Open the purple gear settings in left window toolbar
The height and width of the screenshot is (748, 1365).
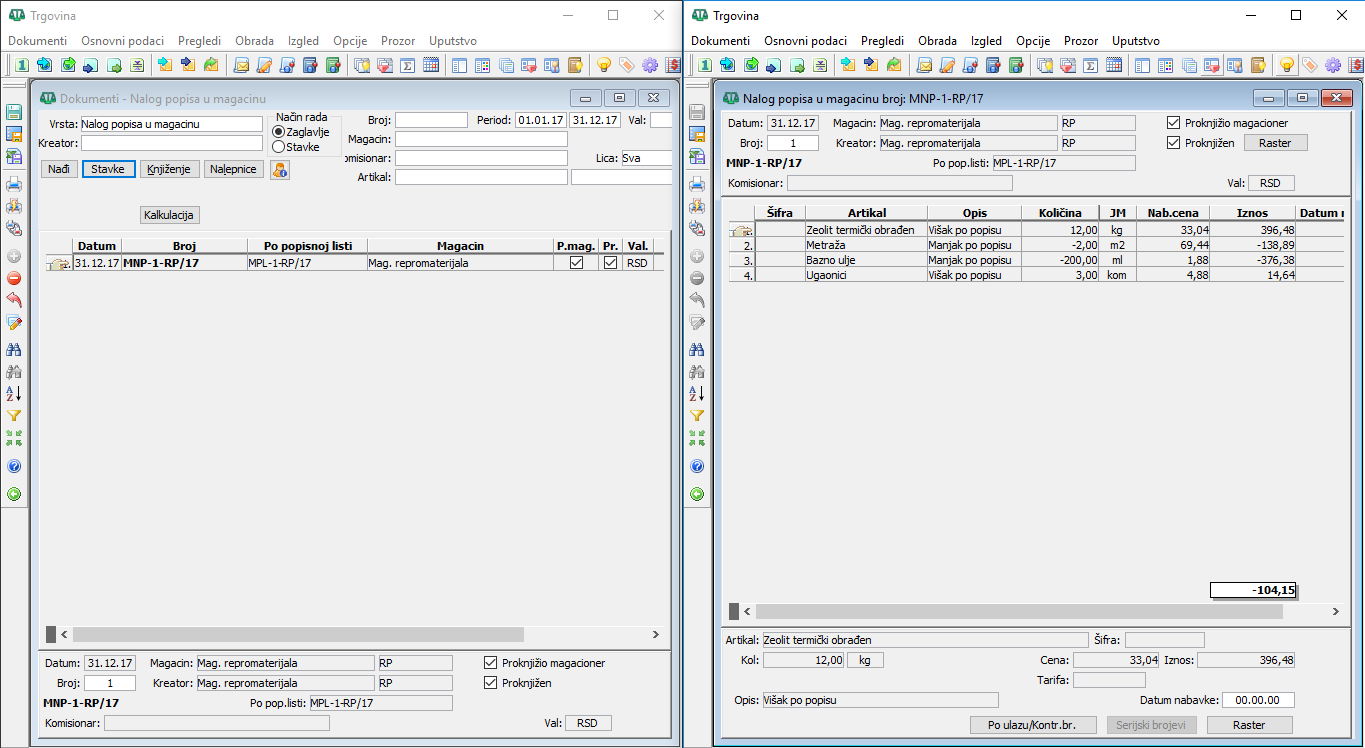pos(650,66)
